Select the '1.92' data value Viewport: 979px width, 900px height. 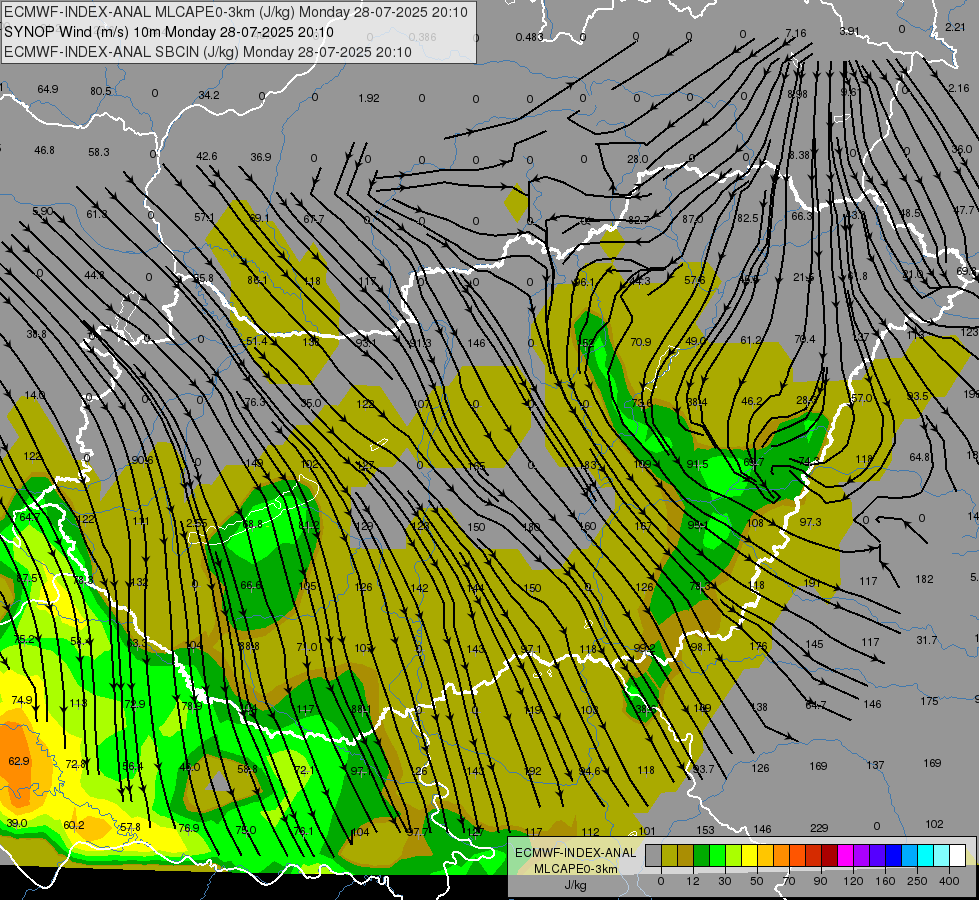(369, 98)
